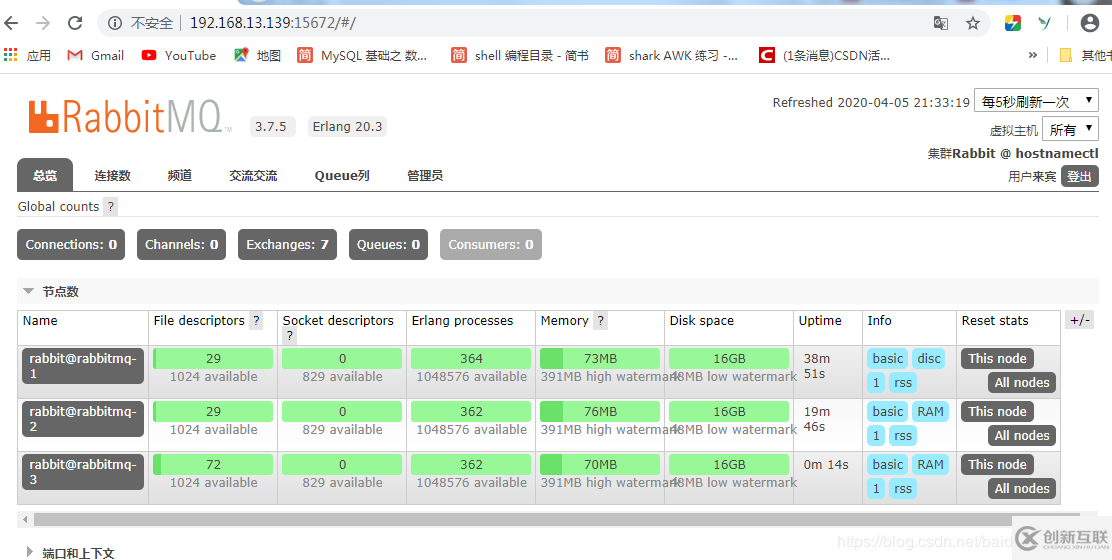Click the File descriptors help question mark
The height and width of the screenshot is (560, 1112).
(x=256, y=321)
